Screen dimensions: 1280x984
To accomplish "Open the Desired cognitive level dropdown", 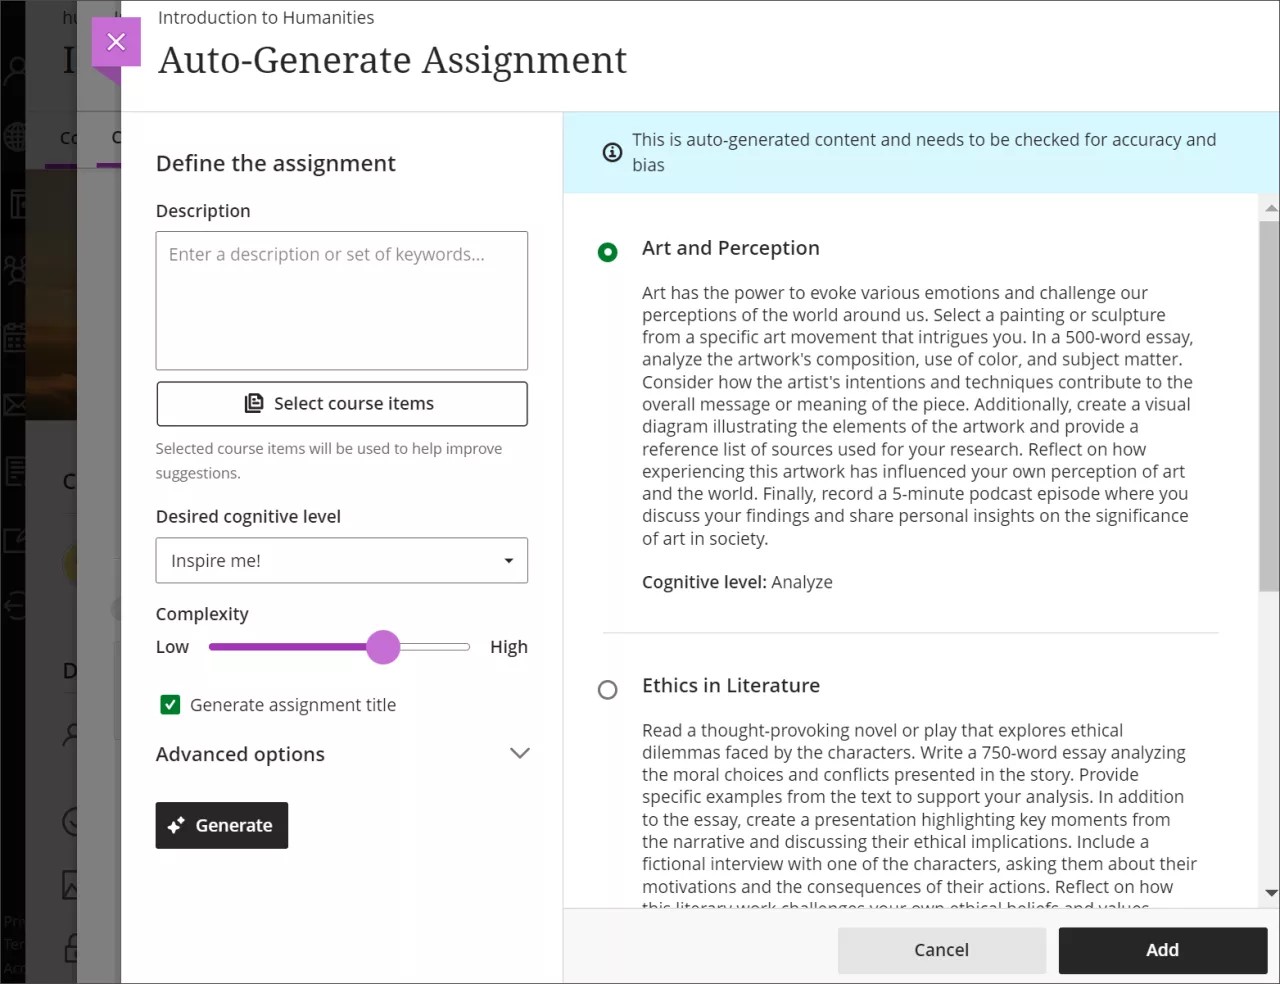I will (341, 560).
